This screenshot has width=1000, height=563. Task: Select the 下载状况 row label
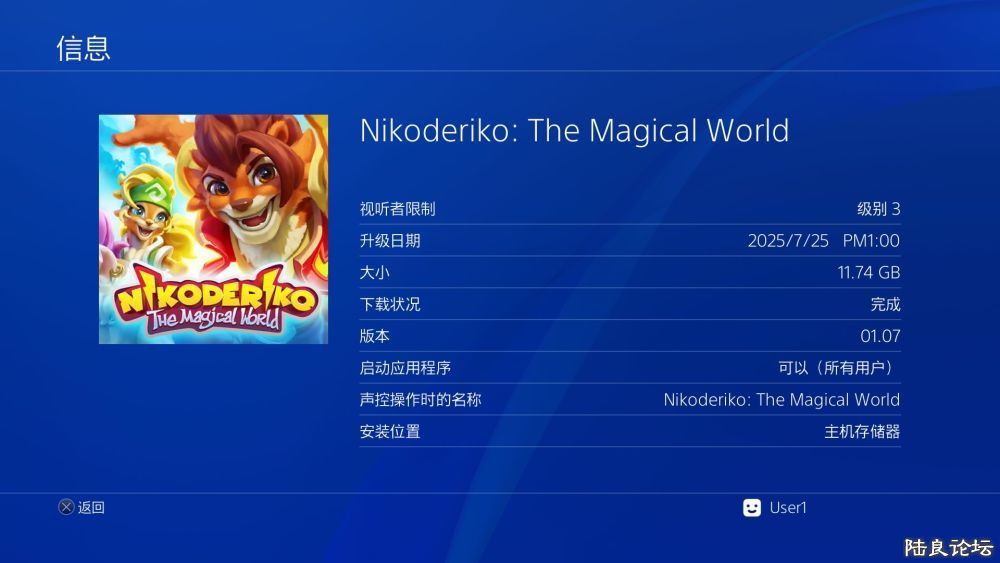click(x=390, y=305)
